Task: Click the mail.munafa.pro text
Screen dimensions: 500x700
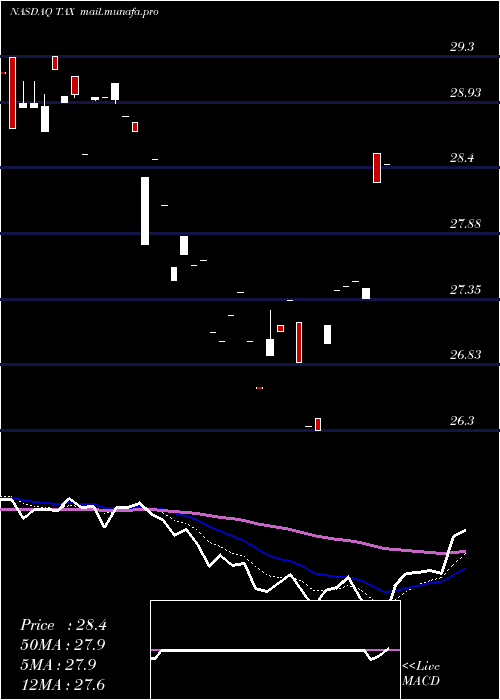Action: click(x=120, y=12)
